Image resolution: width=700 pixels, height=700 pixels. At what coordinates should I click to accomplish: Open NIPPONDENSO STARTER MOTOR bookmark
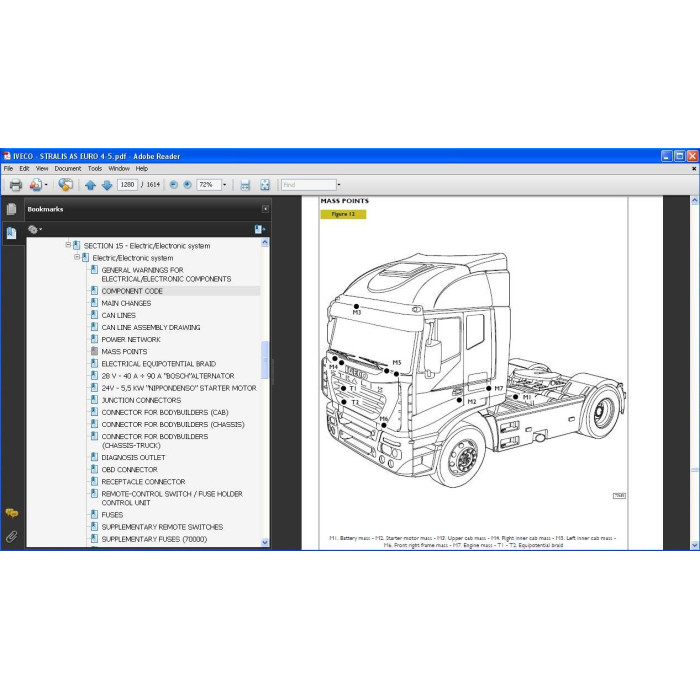pyautogui.click(x=179, y=388)
